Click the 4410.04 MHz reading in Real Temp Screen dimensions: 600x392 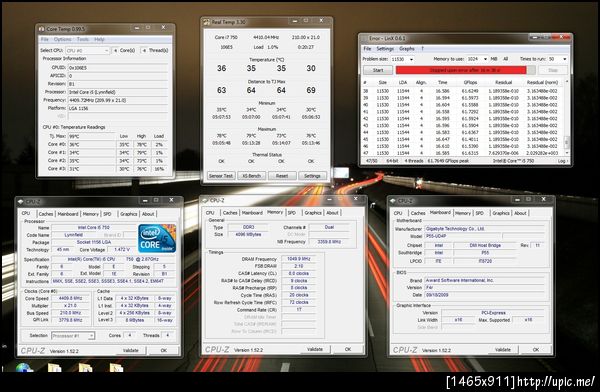[x=266, y=37]
